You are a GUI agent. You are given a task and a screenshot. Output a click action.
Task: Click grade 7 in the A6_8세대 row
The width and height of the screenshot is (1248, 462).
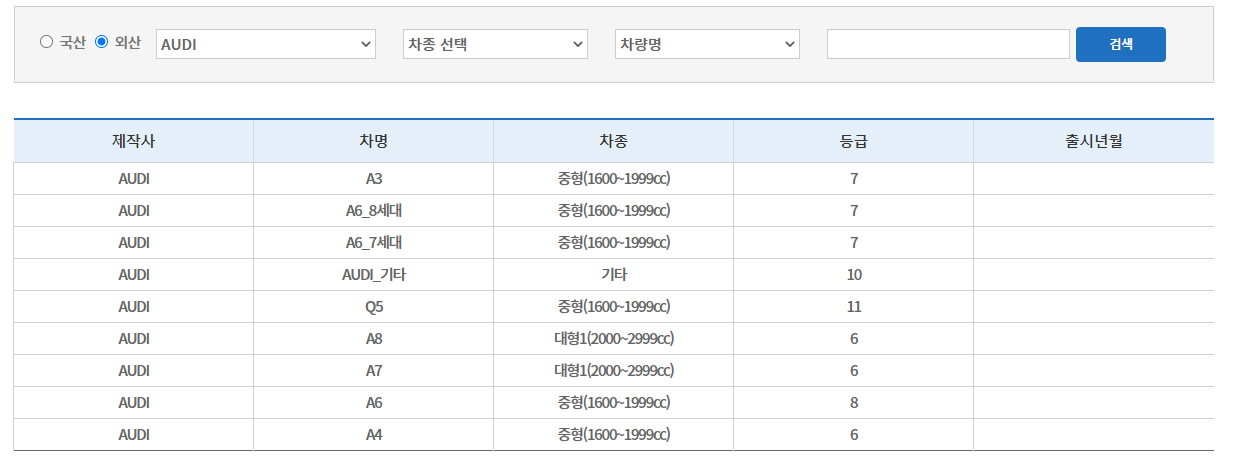tap(853, 211)
